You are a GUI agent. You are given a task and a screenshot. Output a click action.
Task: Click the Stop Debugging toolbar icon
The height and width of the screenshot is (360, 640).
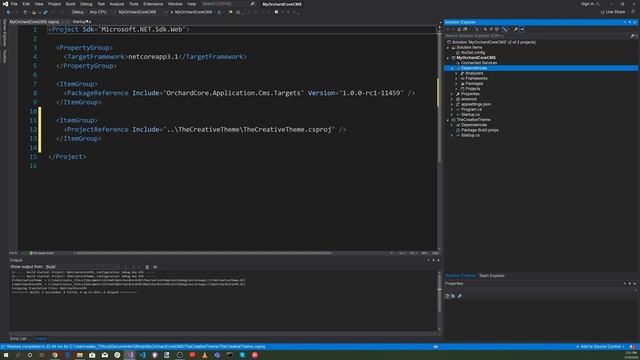(276, 12)
